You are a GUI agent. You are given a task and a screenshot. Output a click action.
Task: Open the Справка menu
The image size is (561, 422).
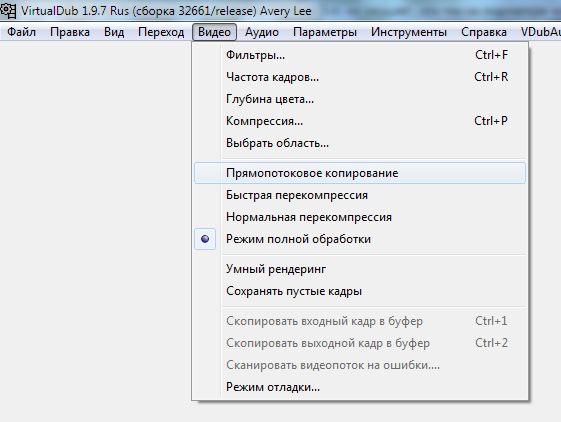click(484, 32)
